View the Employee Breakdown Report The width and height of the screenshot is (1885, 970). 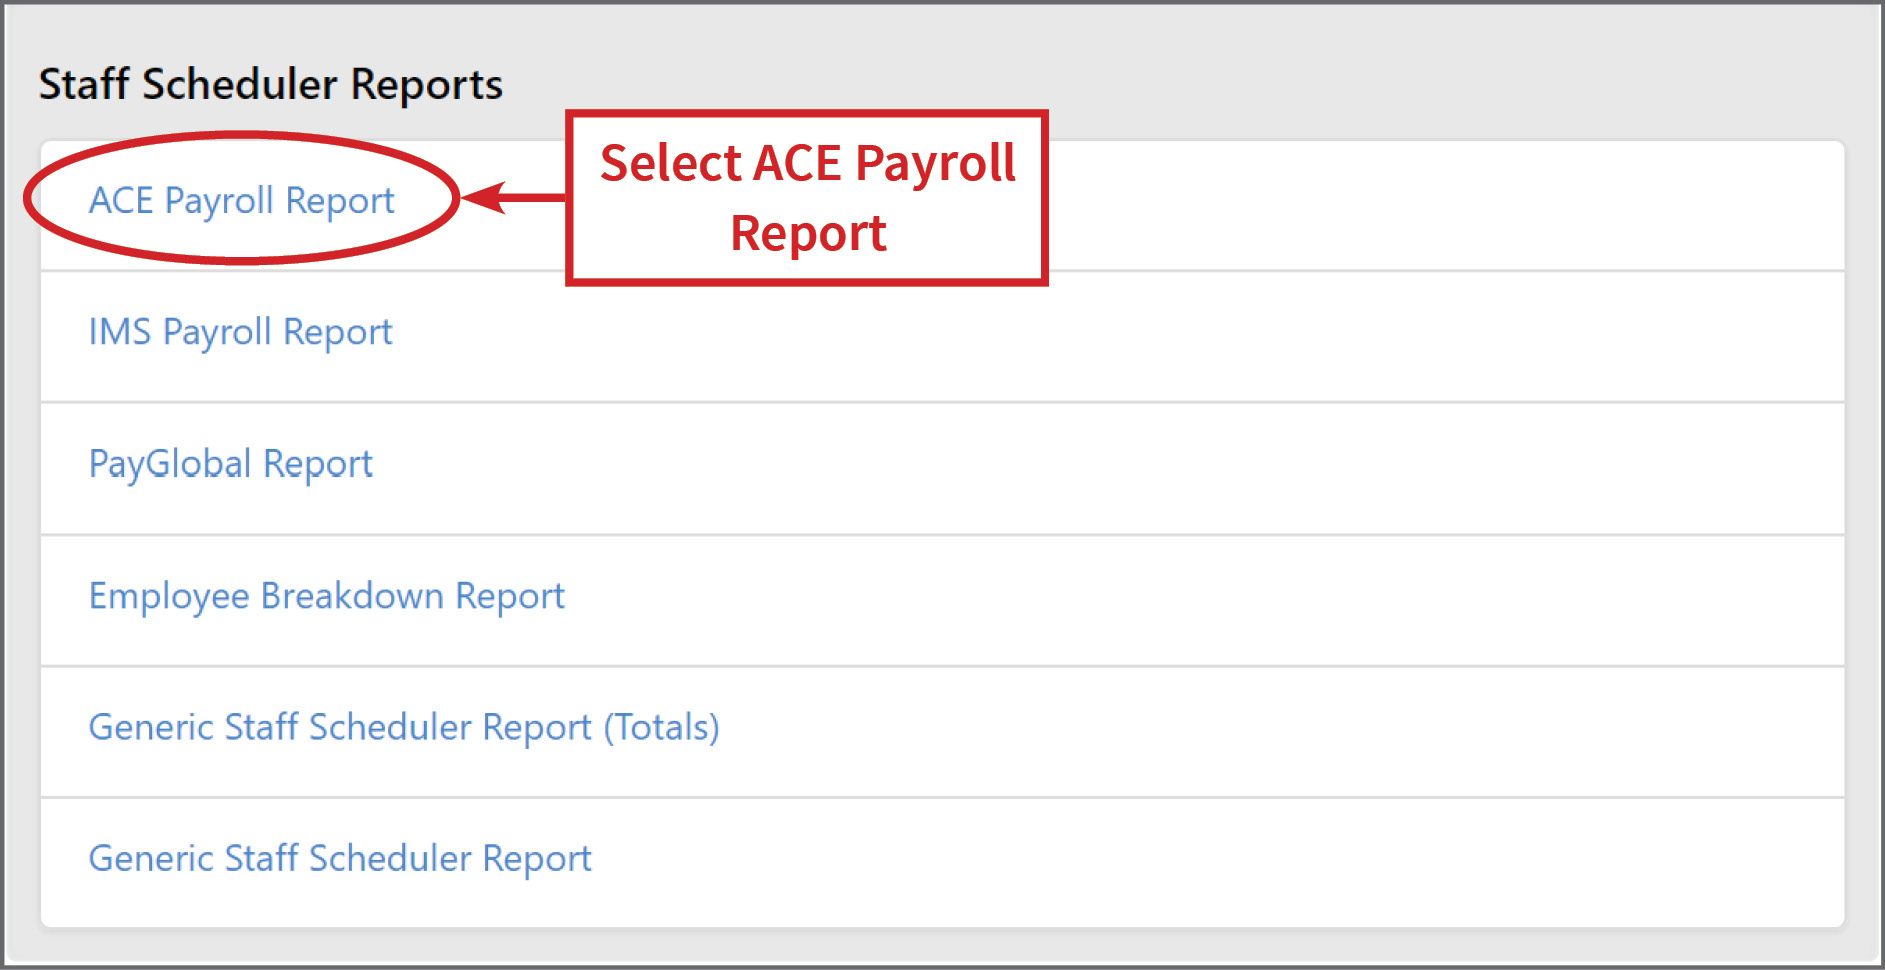[x=326, y=596]
